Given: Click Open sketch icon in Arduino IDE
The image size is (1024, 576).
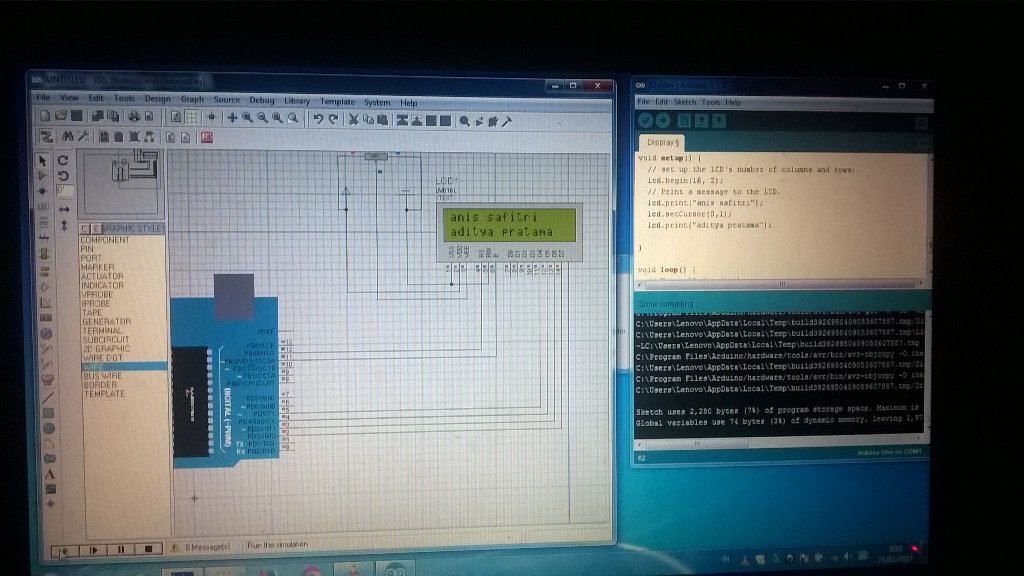Looking at the screenshot, I should click(701, 121).
